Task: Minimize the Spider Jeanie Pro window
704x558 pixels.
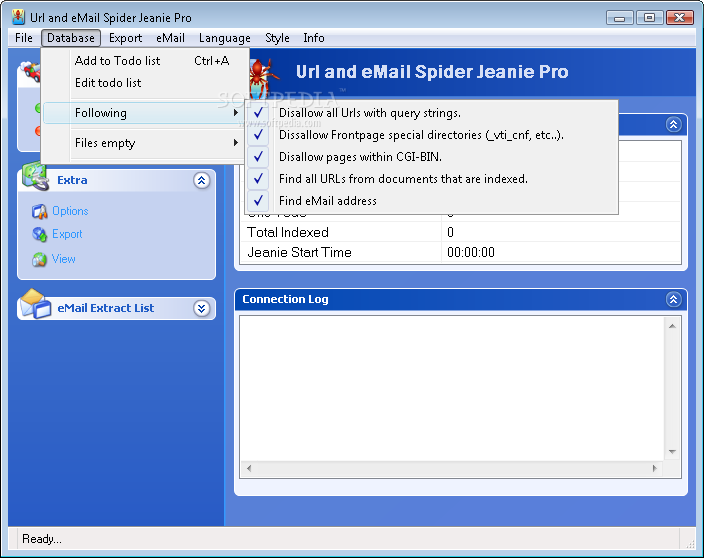Action: pos(620,18)
